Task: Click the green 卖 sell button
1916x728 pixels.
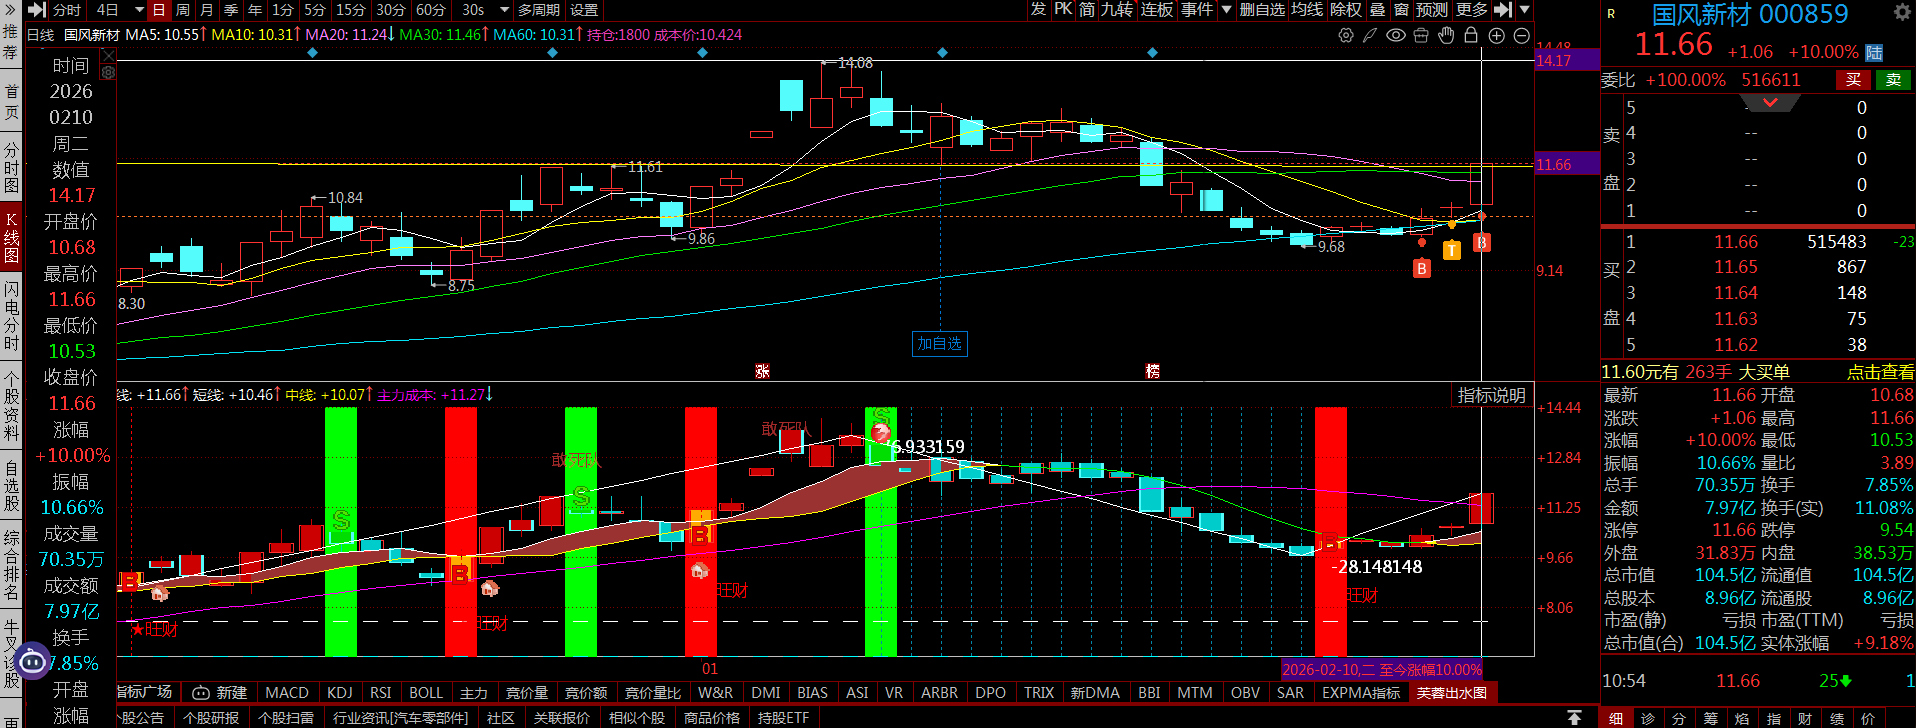Action: tap(1893, 80)
